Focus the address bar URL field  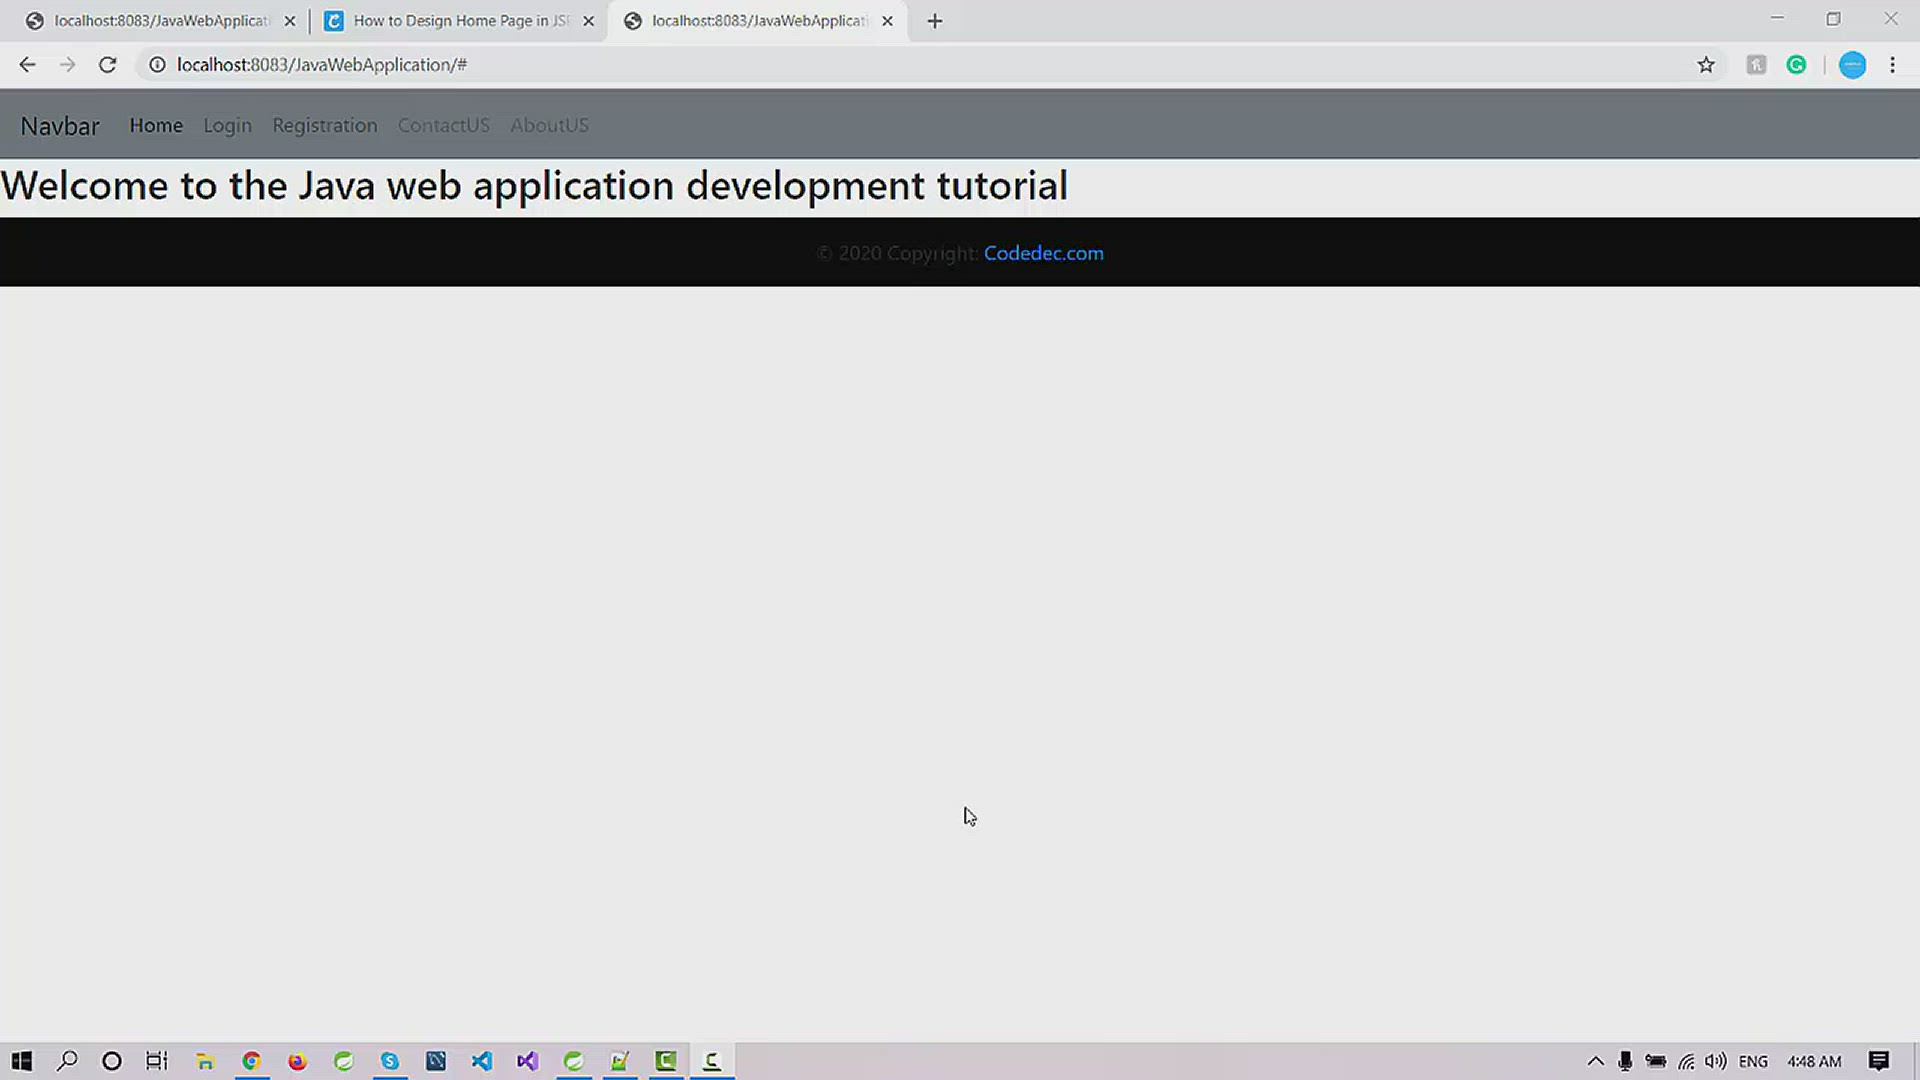tap(930, 65)
